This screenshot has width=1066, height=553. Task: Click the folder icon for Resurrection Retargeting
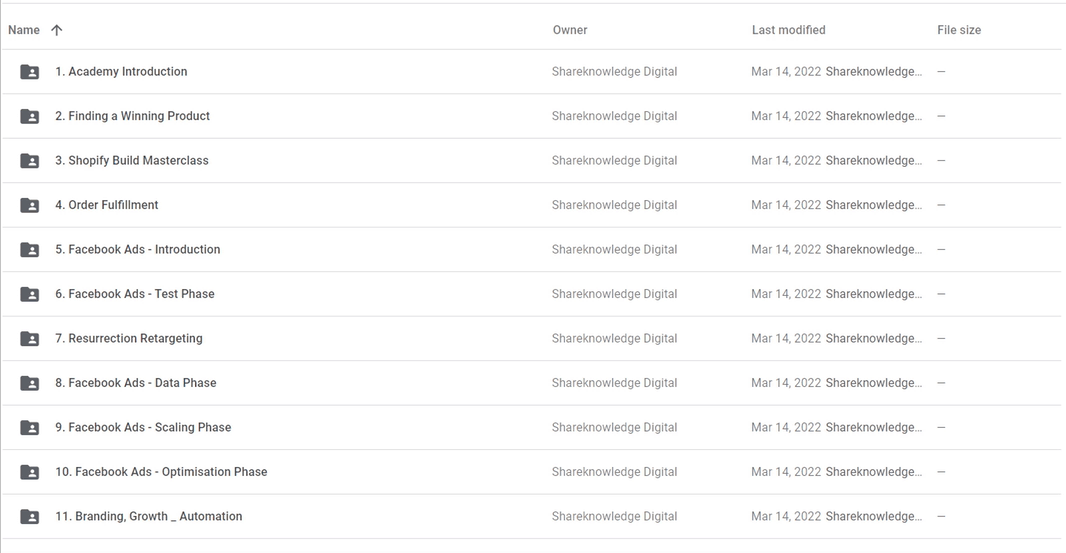click(30, 339)
